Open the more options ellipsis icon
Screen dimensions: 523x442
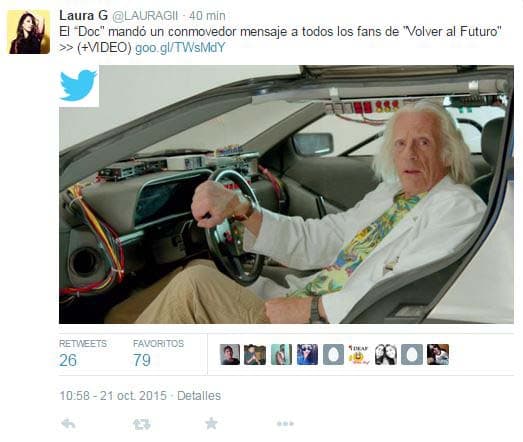(x=285, y=424)
